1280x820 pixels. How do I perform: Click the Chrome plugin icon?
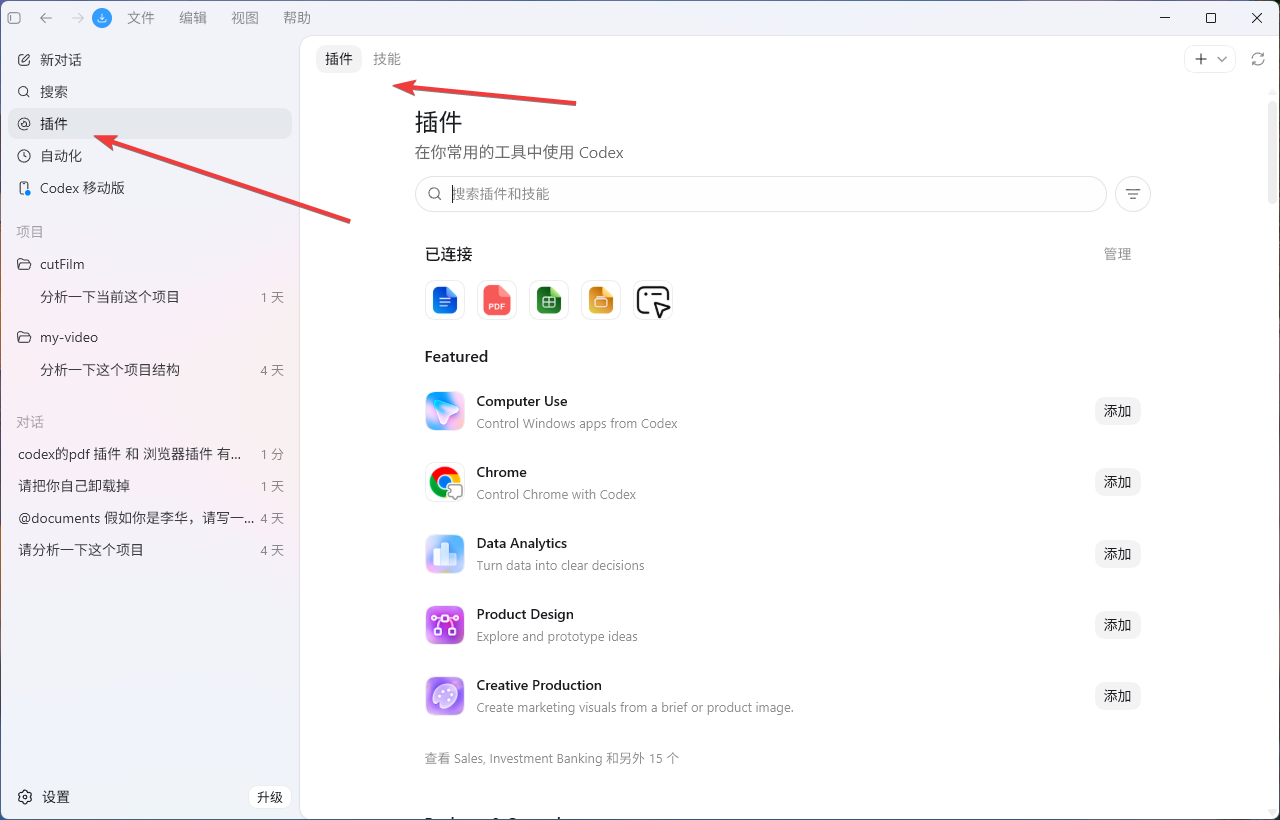click(445, 482)
